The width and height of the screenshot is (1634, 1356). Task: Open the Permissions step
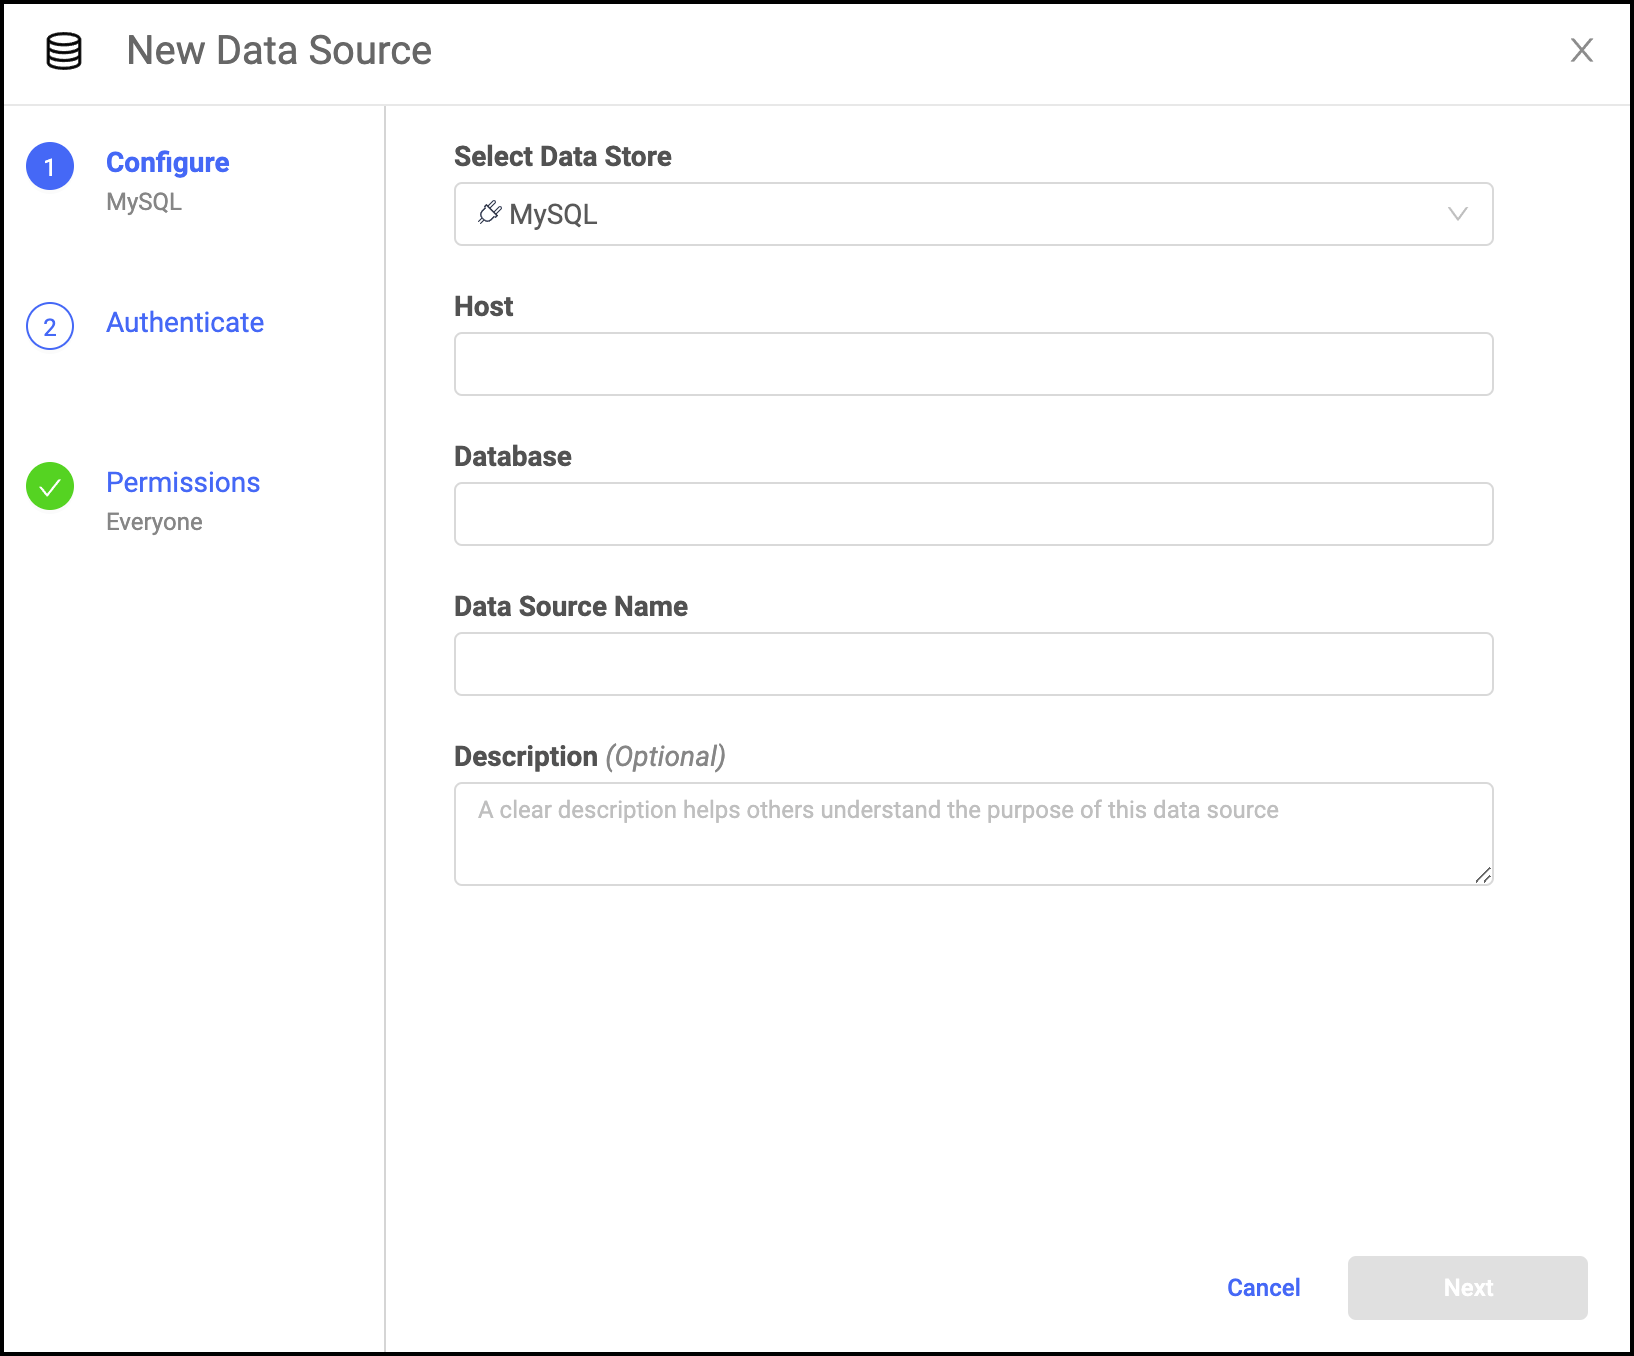point(183,482)
